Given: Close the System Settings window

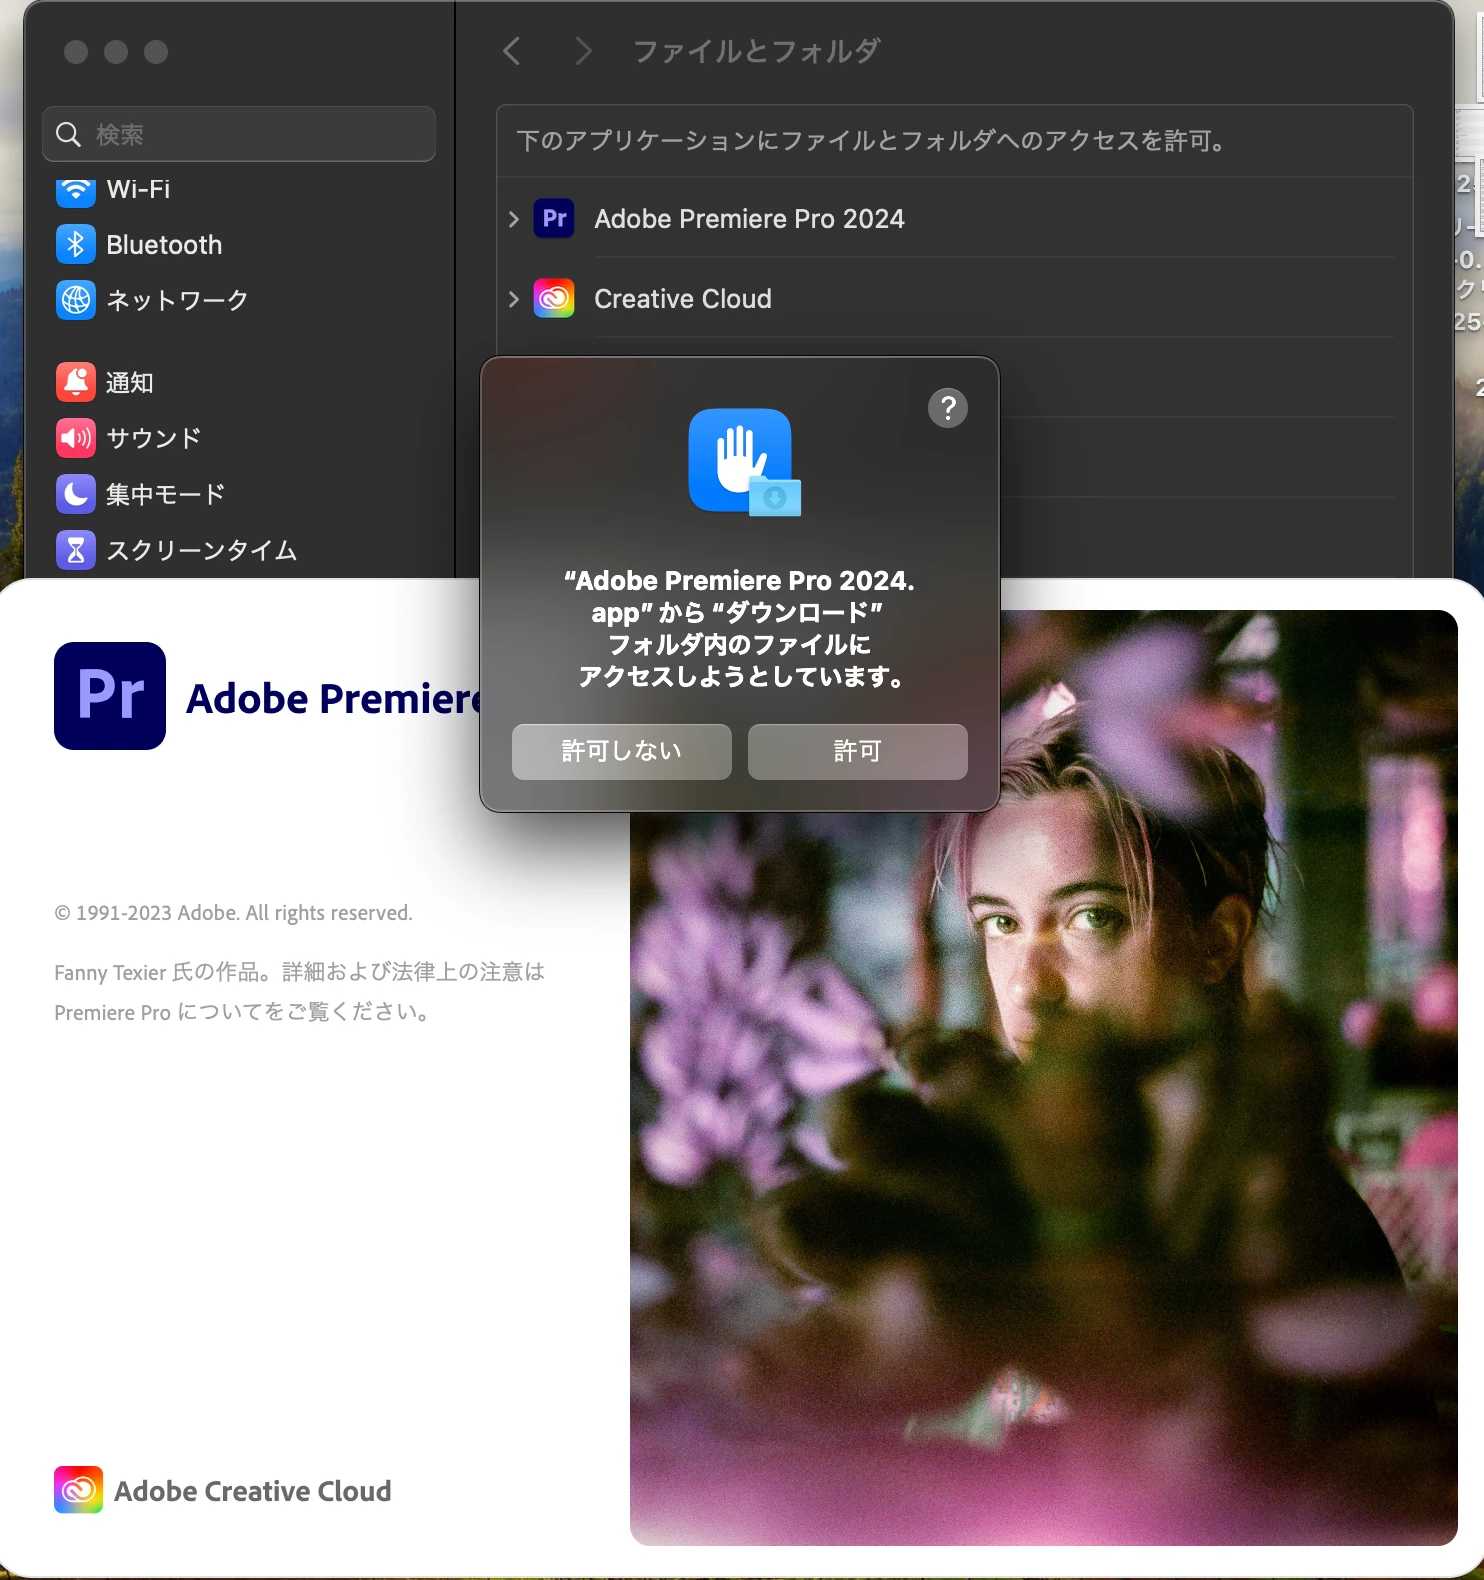Looking at the screenshot, I should pos(76,52).
